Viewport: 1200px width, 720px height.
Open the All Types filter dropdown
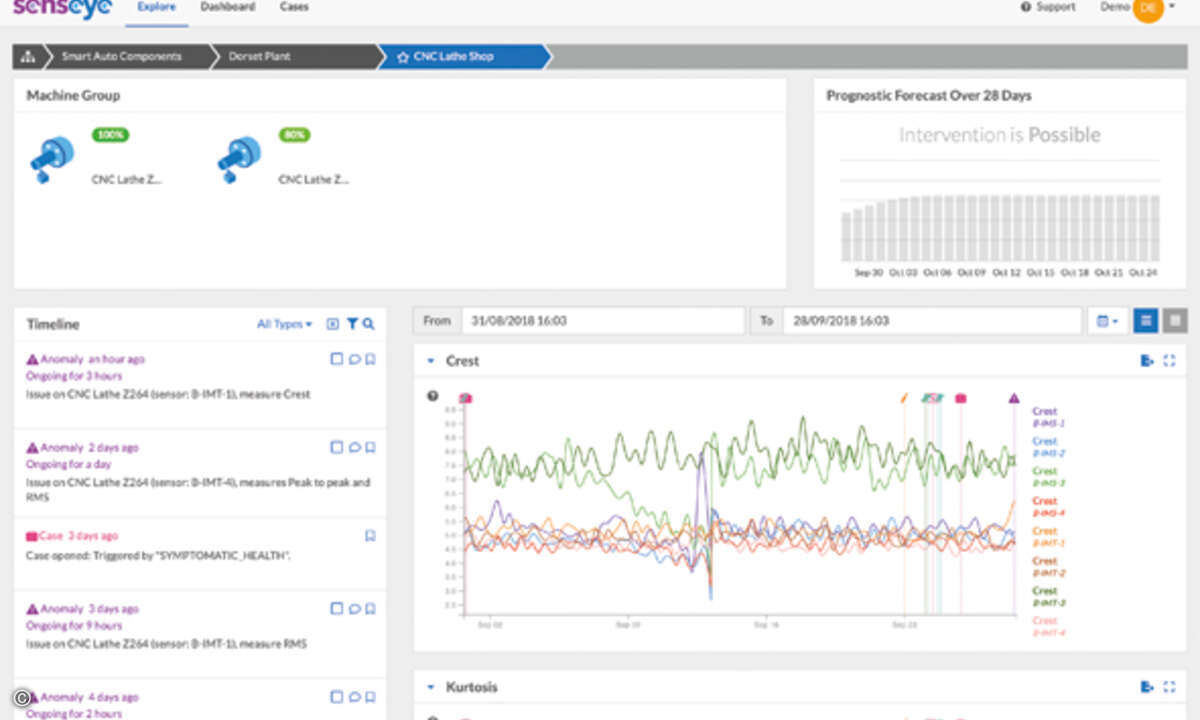tap(284, 324)
